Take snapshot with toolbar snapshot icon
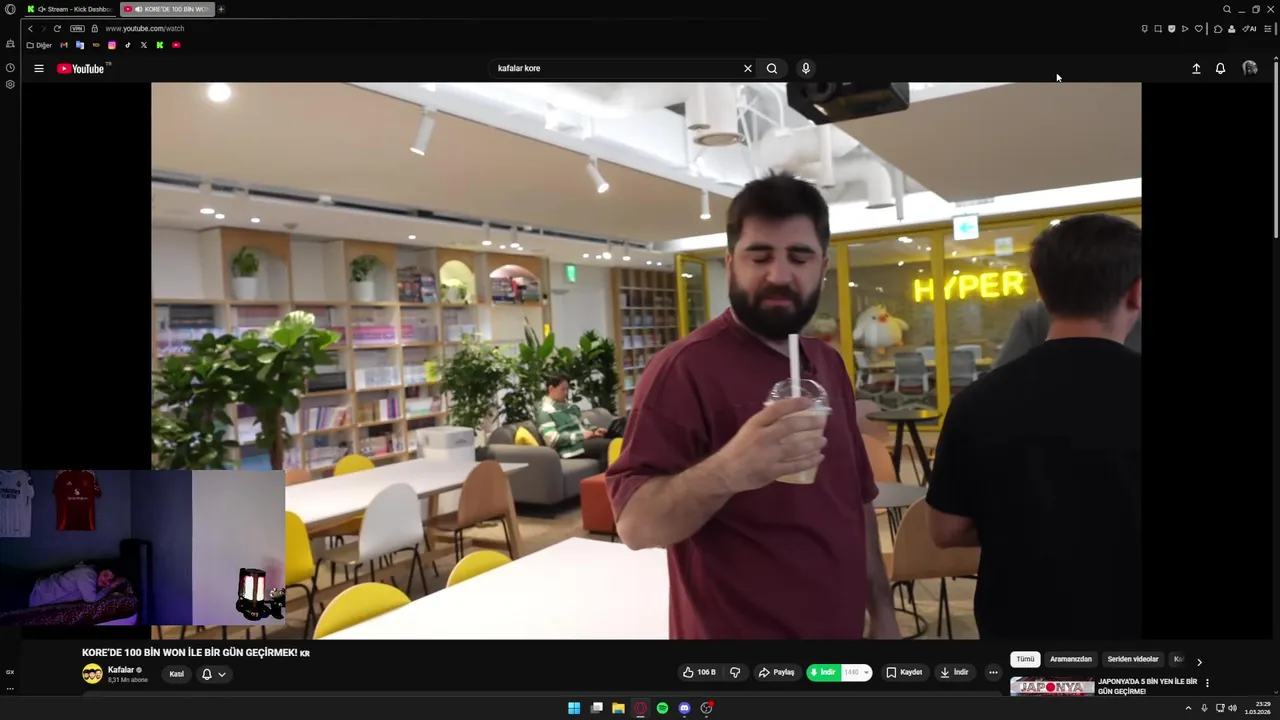Viewport: 1280px width, 720px height. coord(1158,29)
